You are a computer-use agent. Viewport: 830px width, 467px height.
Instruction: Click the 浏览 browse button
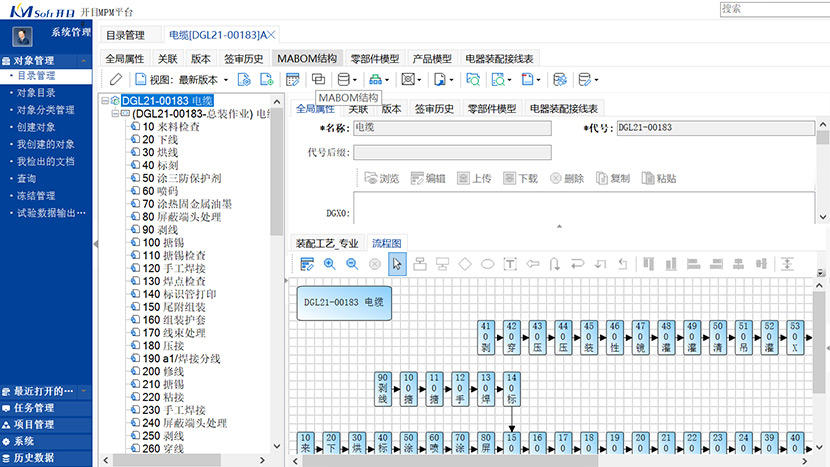[x=381, y=178]
